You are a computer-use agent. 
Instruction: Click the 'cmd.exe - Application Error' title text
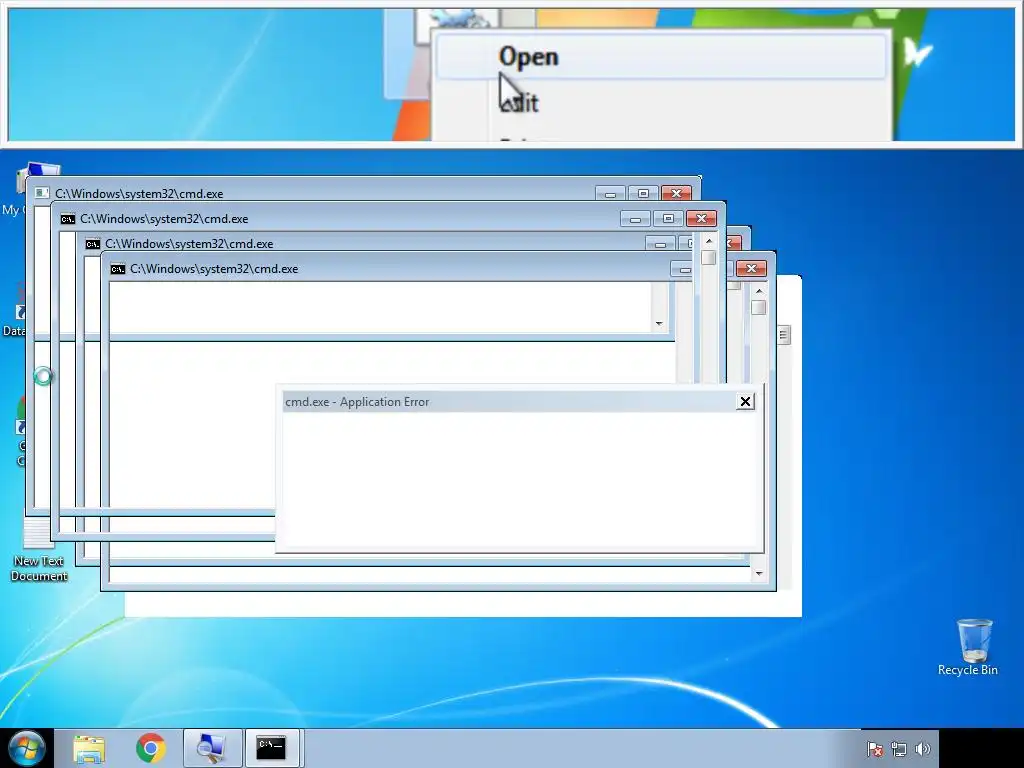[x=357, y=402]
